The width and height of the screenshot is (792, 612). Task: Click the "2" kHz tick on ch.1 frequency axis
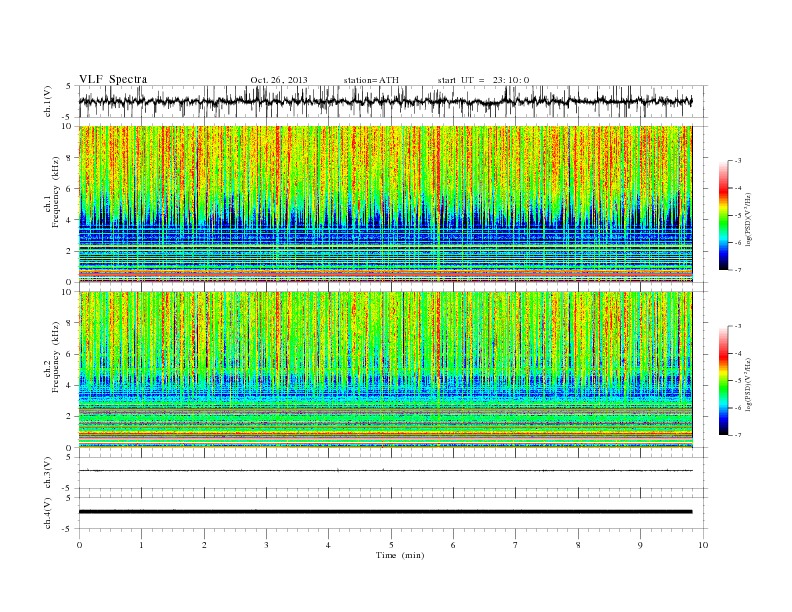70,251
